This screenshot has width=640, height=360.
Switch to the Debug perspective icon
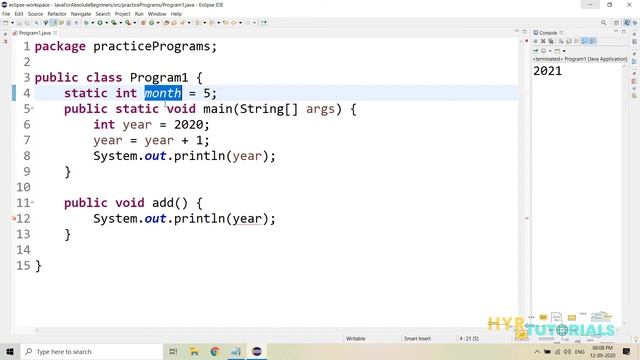635,23
